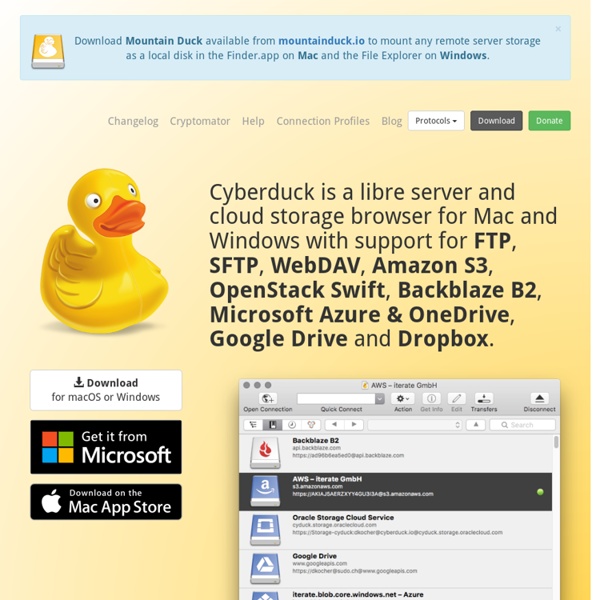Show the History clock icon
Screen dimensions: 600x600
(292, 425)
